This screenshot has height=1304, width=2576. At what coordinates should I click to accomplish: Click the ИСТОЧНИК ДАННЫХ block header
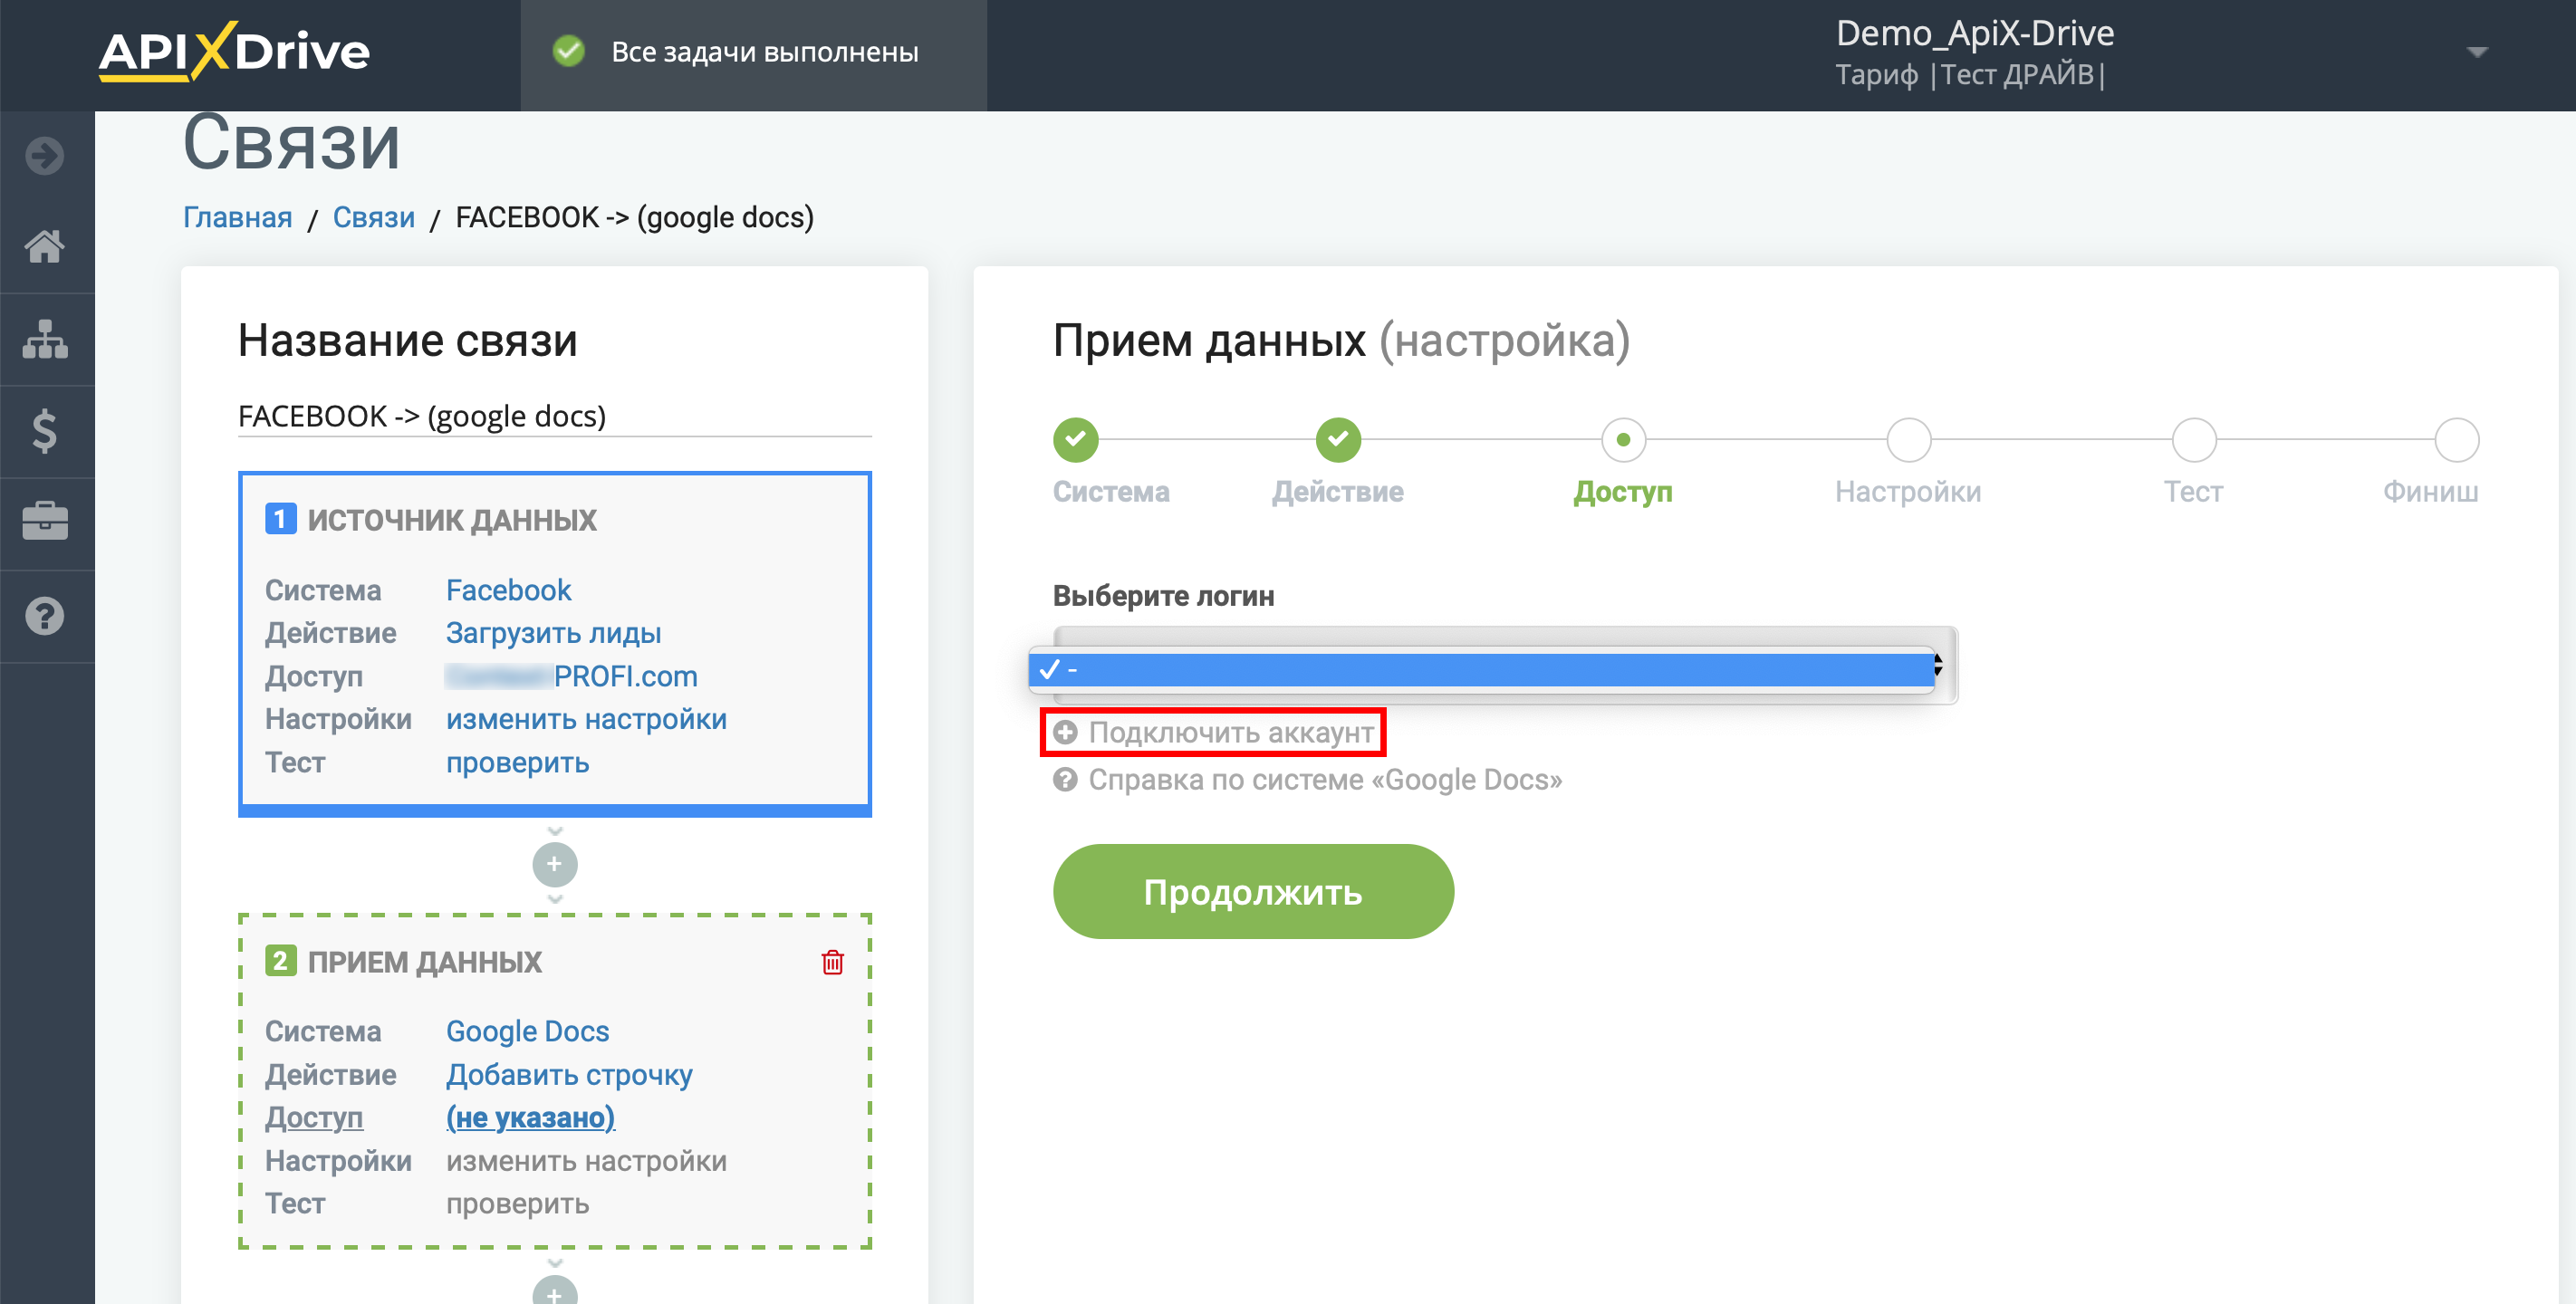pos(451,520)
